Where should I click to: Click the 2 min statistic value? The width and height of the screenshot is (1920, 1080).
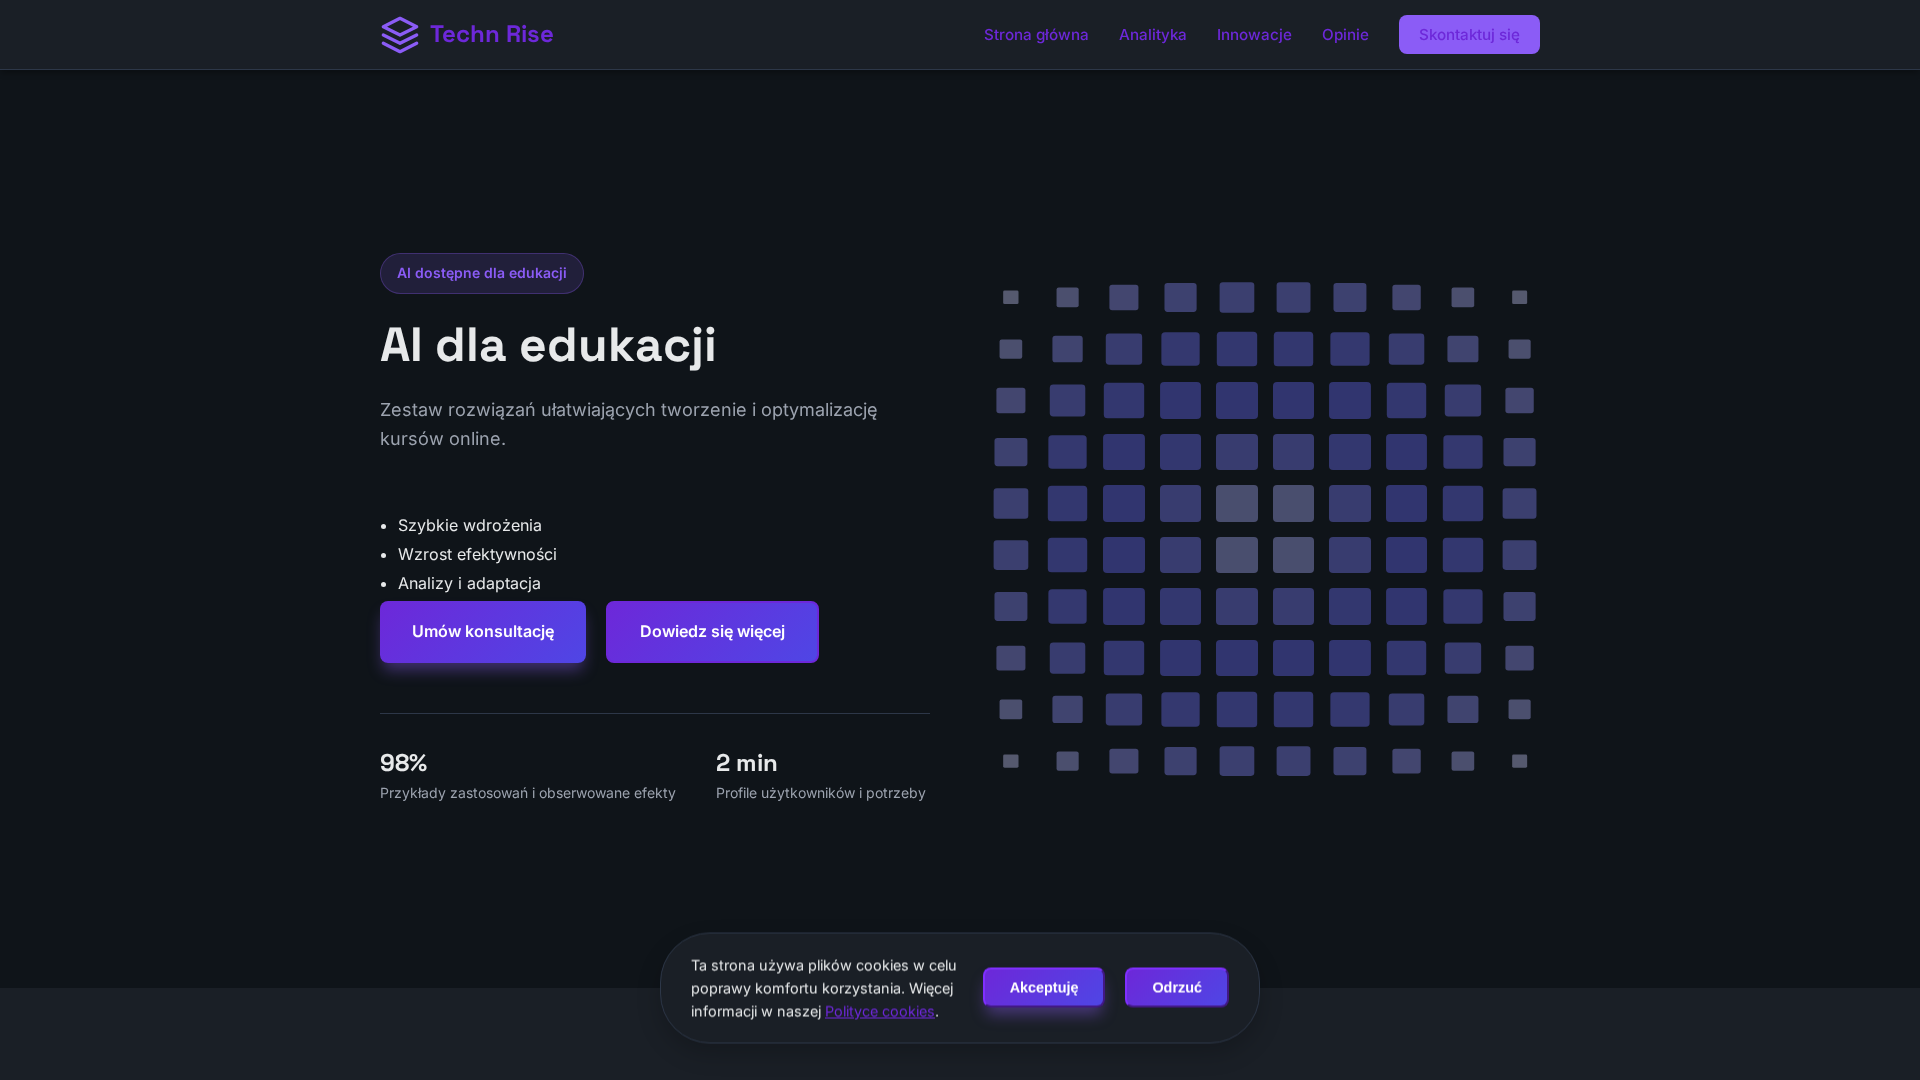click(747, 763)
